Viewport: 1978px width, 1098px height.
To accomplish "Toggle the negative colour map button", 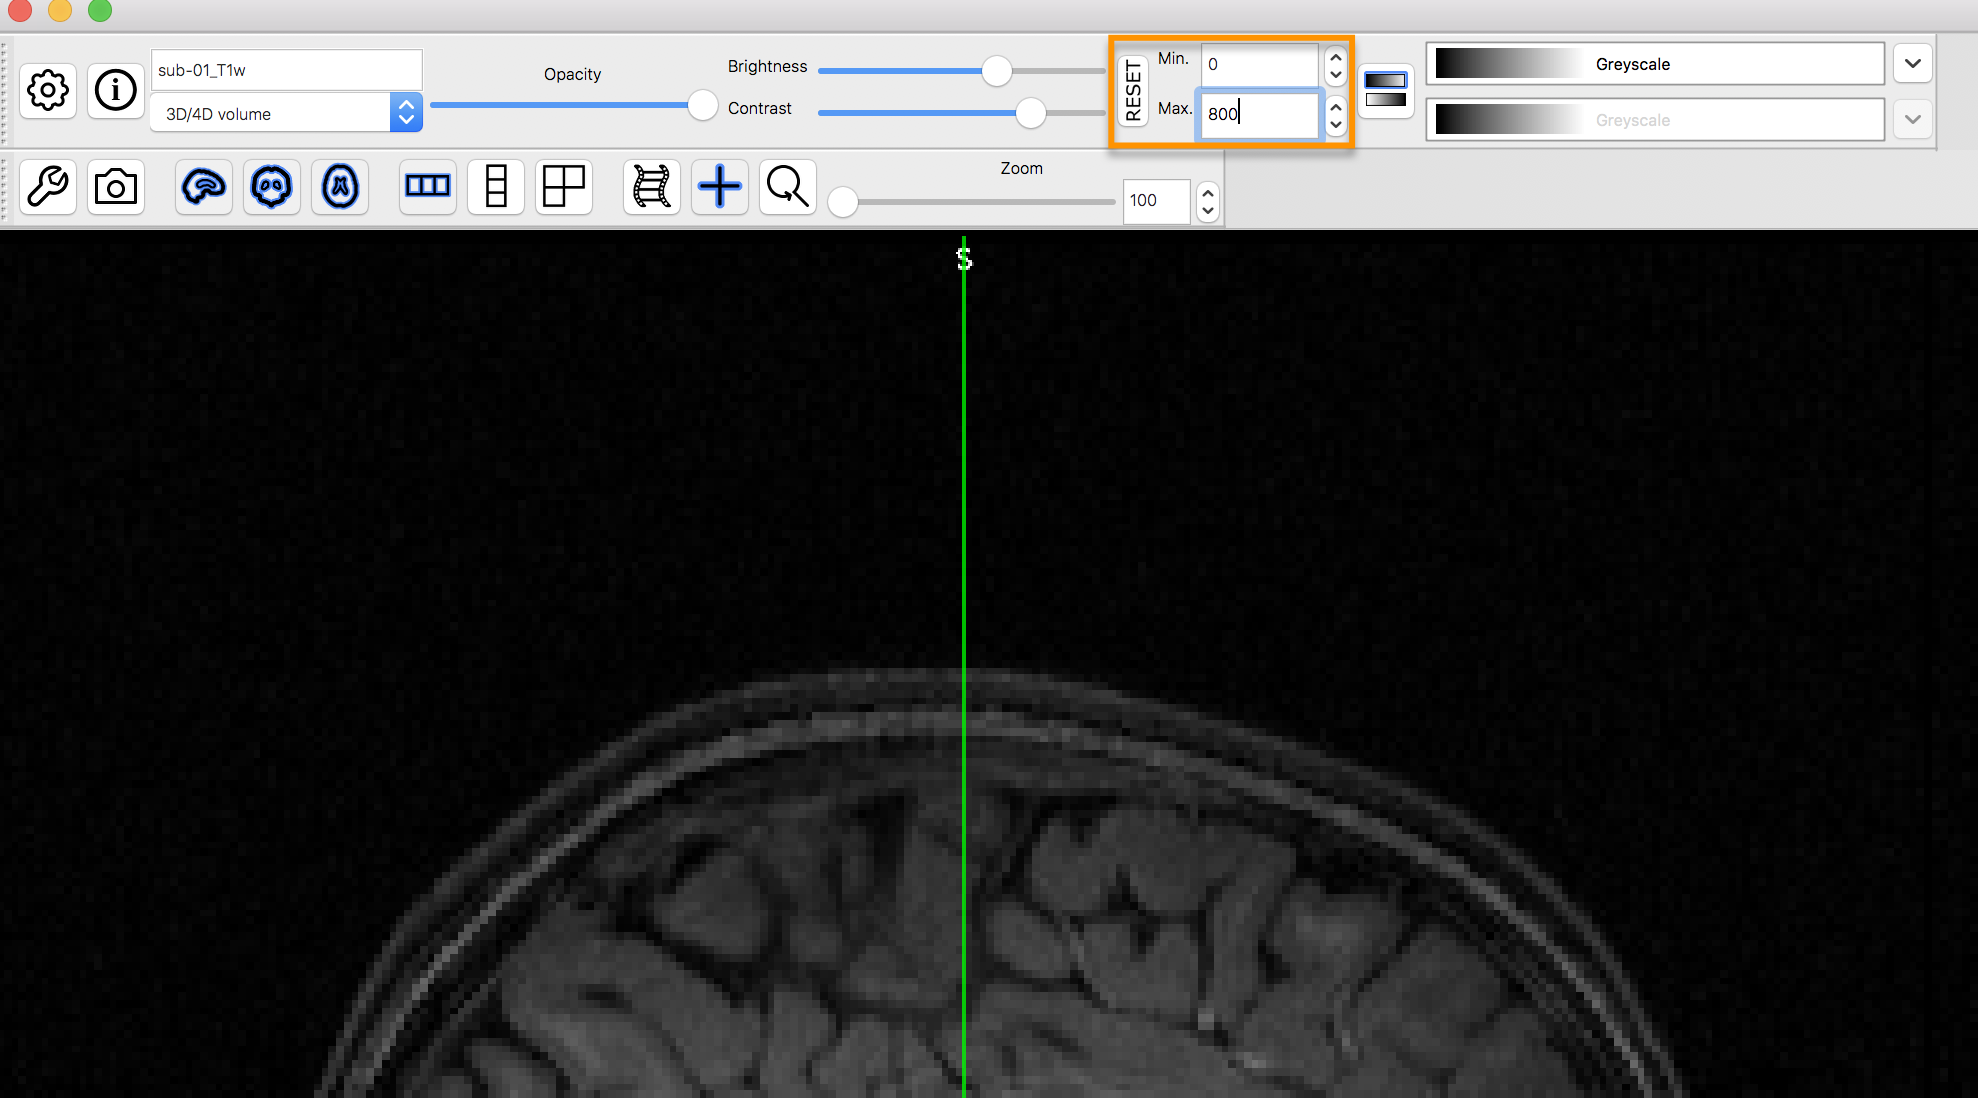I will click(x=1386, y=91).
